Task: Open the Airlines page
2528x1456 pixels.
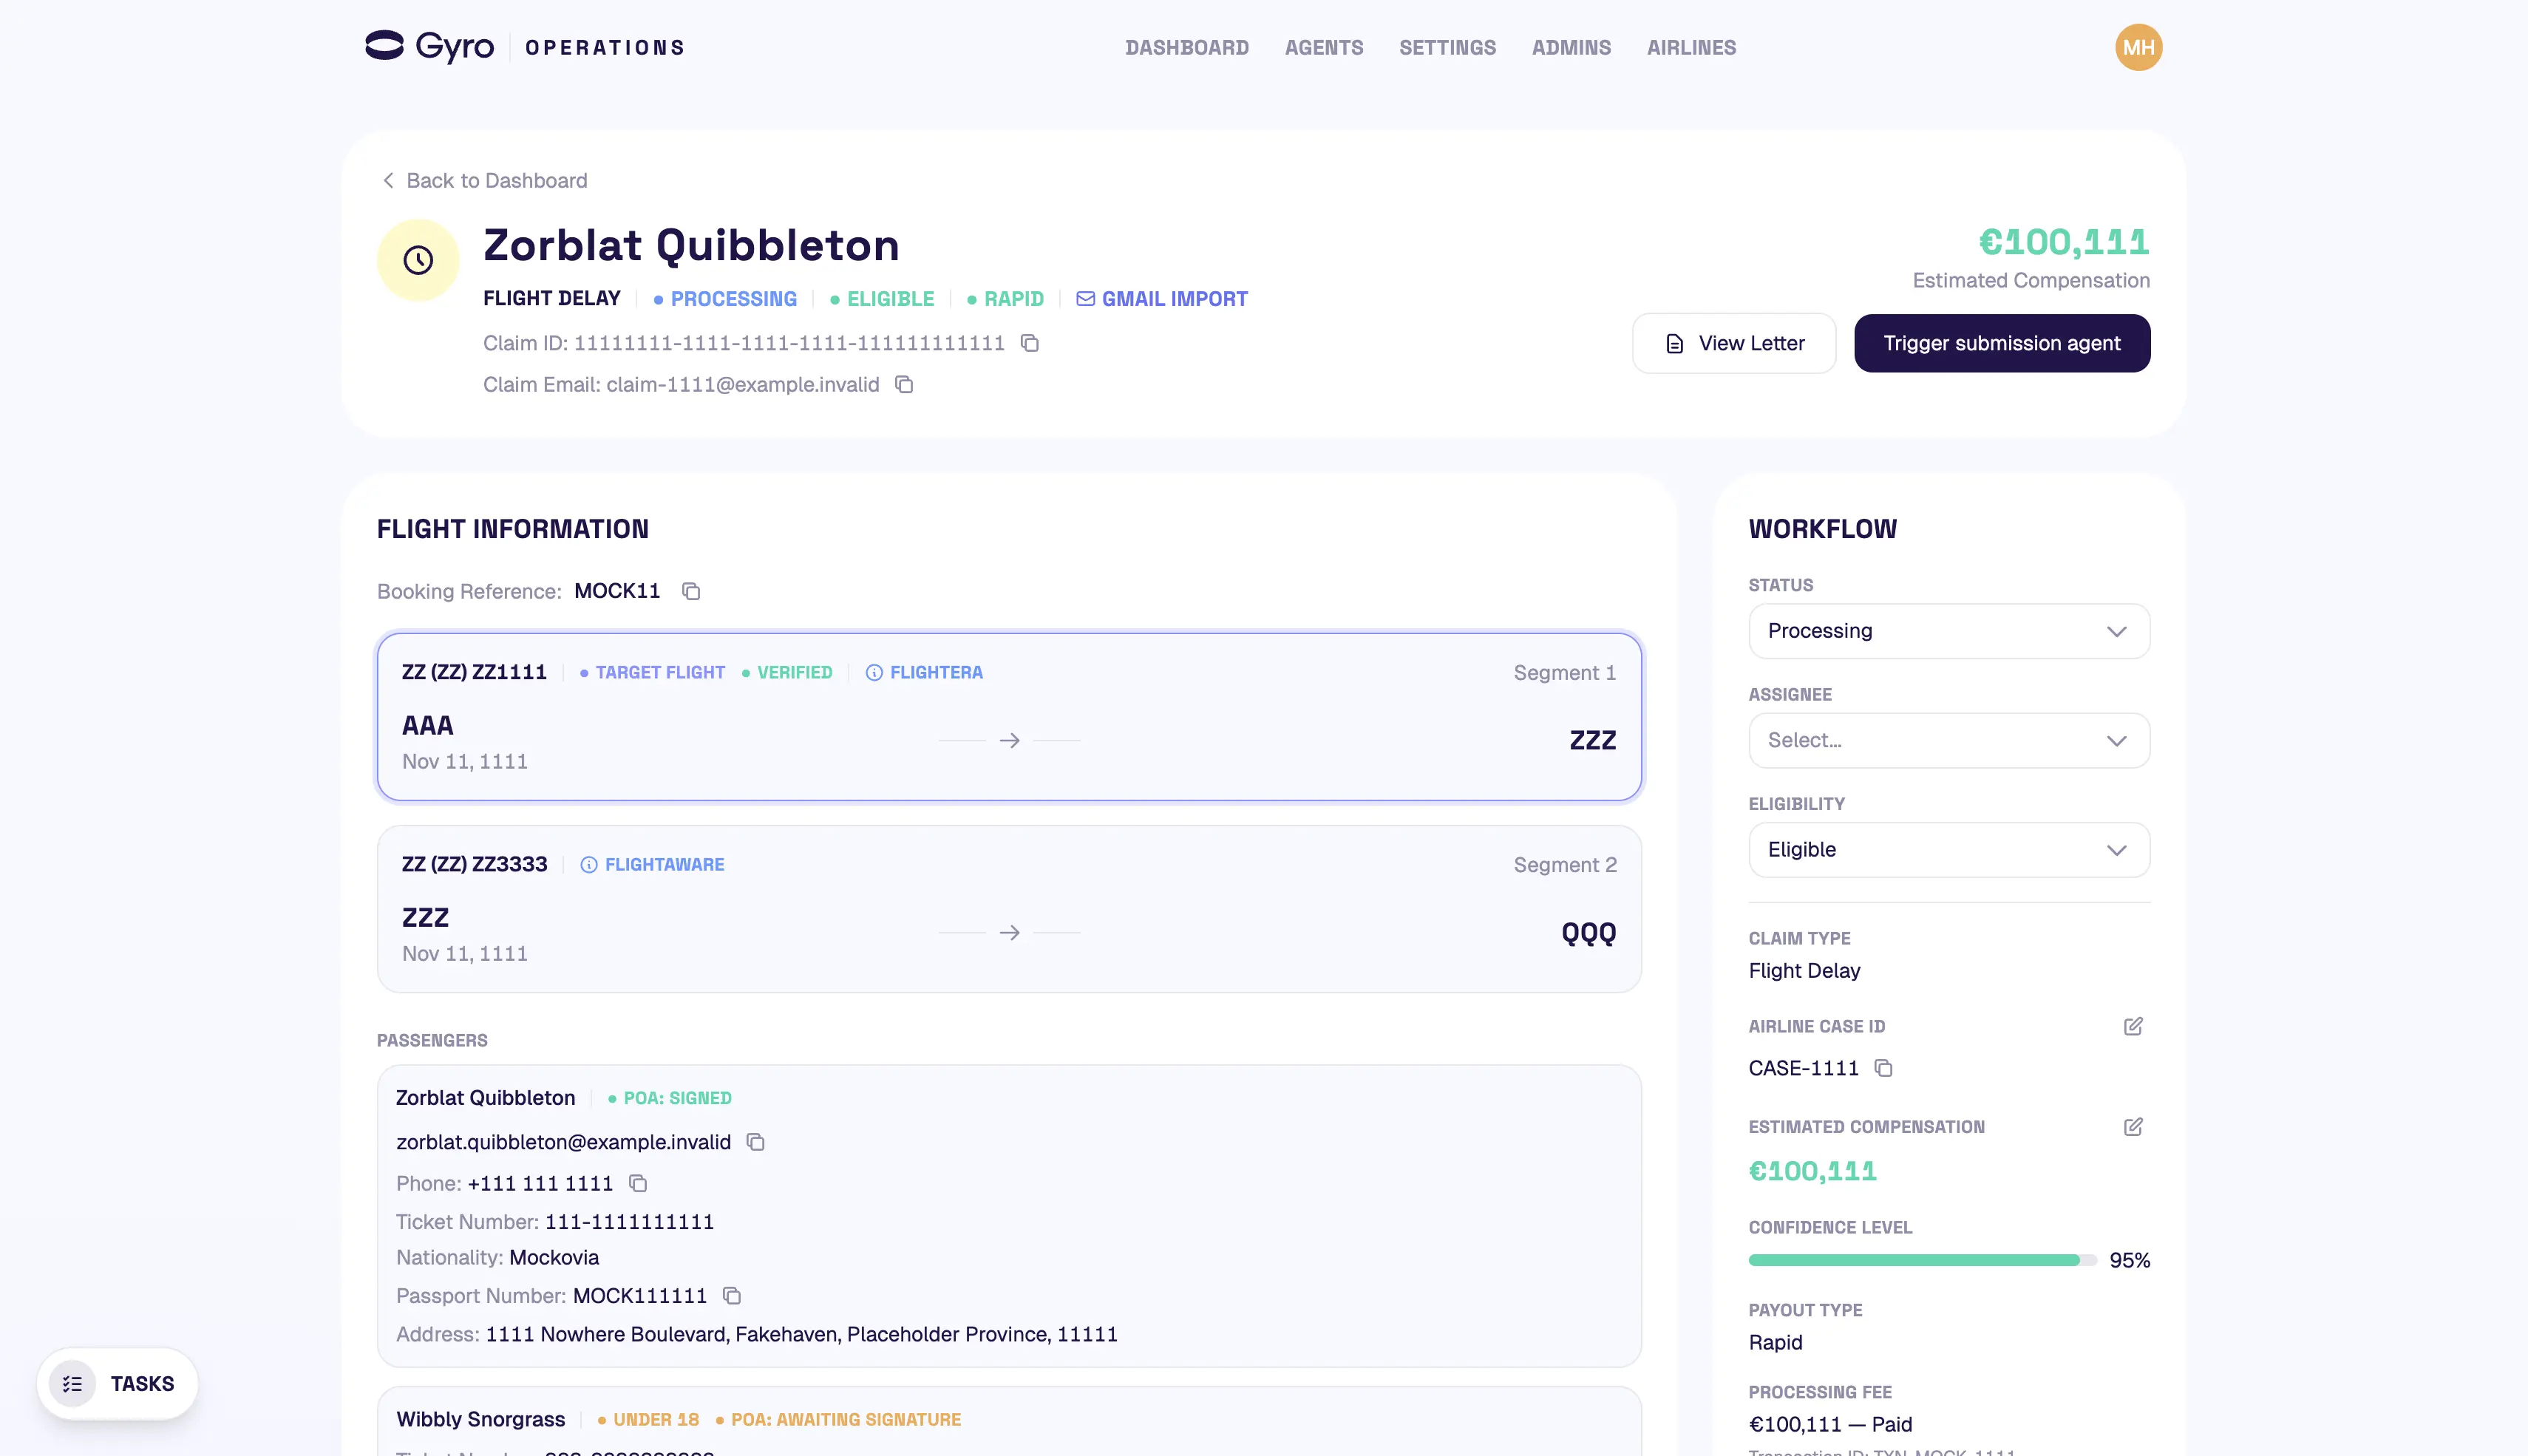Action: pos(1691,48)
